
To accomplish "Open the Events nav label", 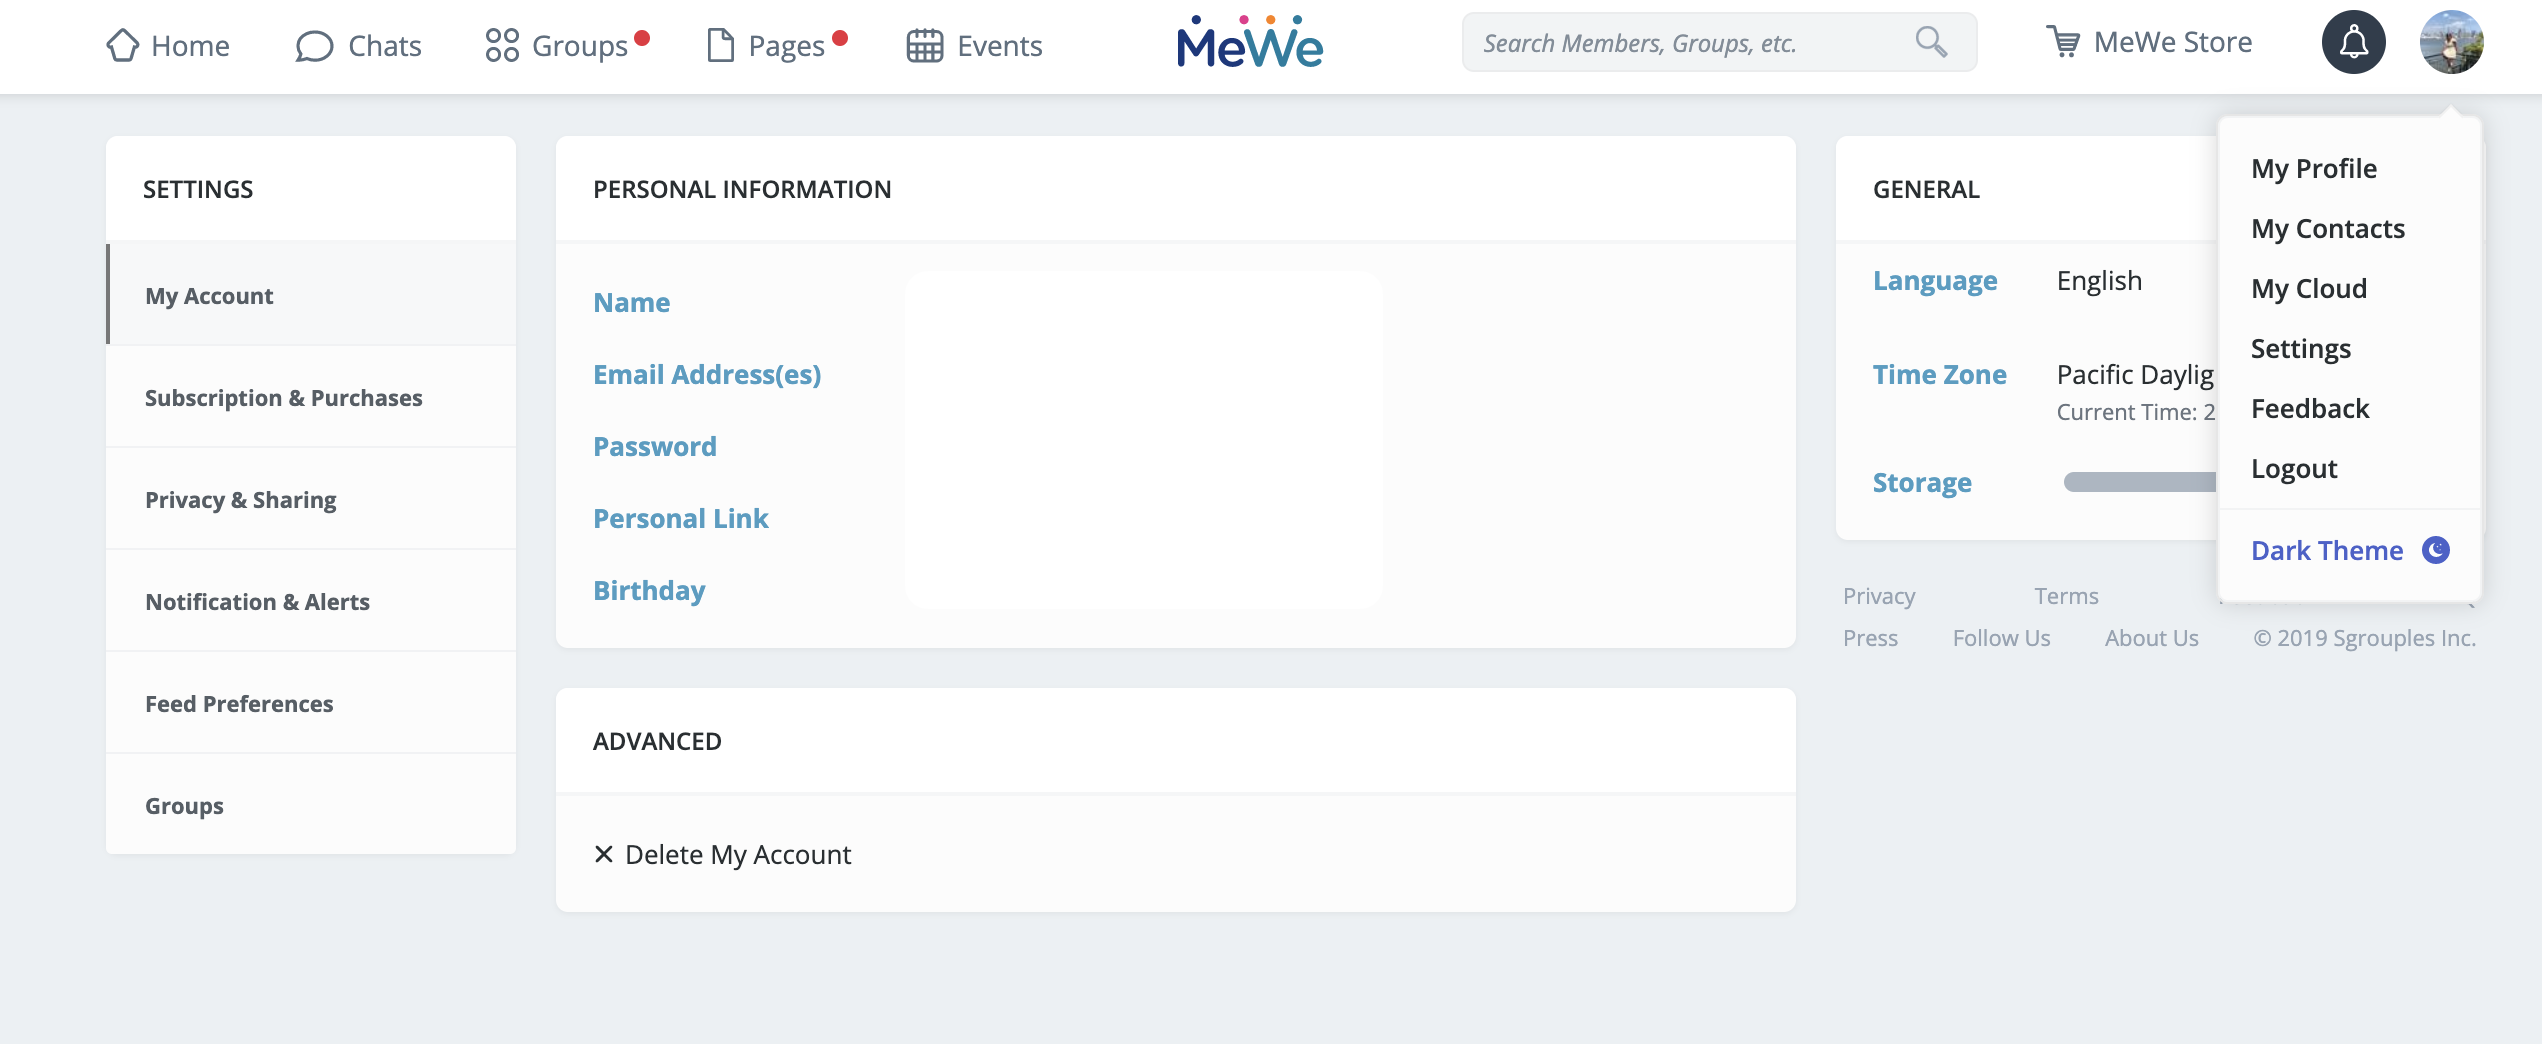I will [x=1000, y=46].
